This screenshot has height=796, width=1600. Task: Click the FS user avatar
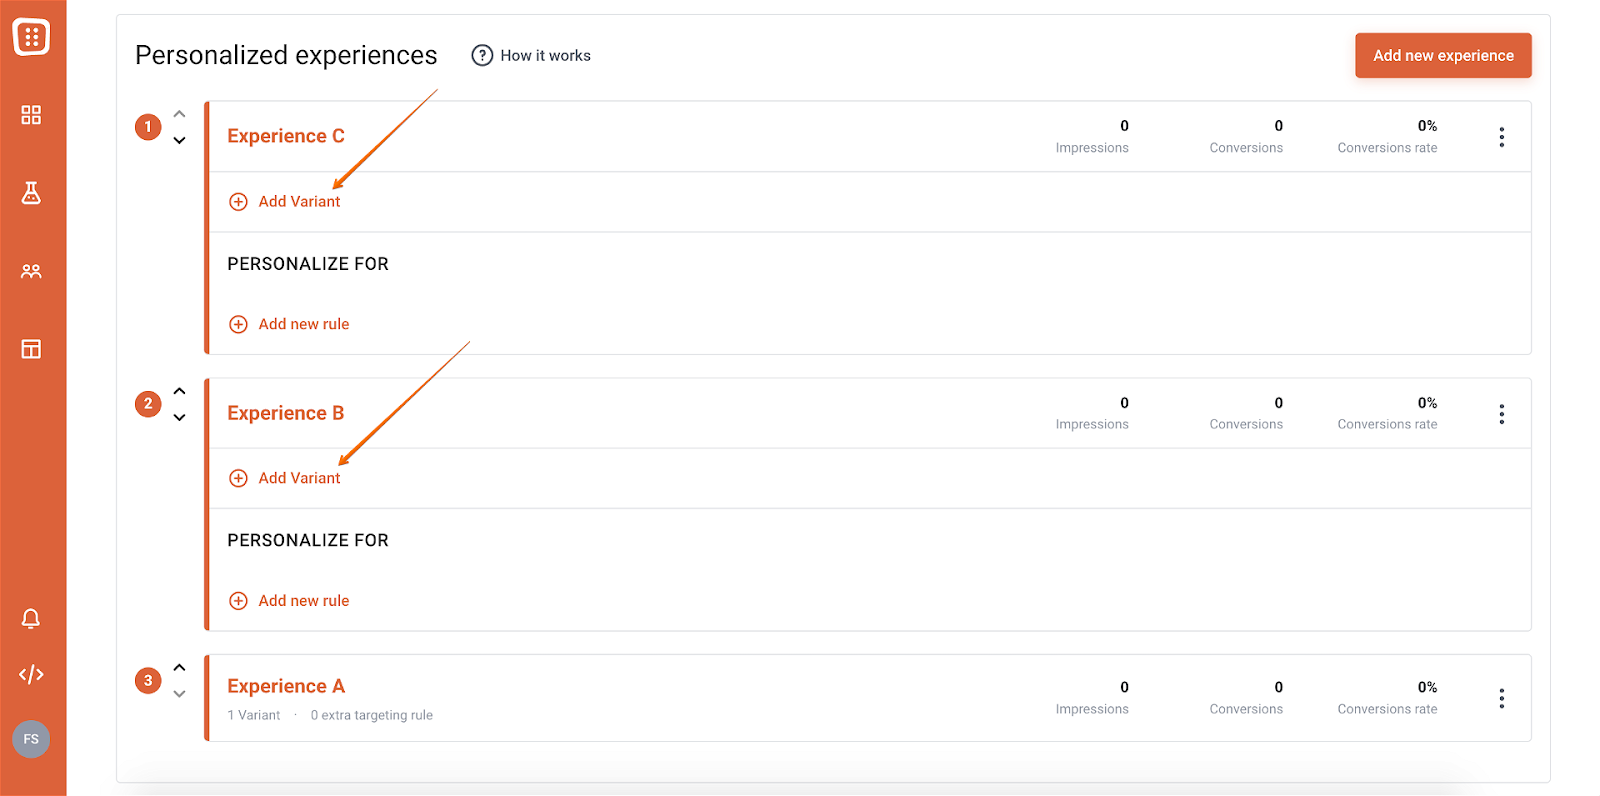tap(31, 739)
